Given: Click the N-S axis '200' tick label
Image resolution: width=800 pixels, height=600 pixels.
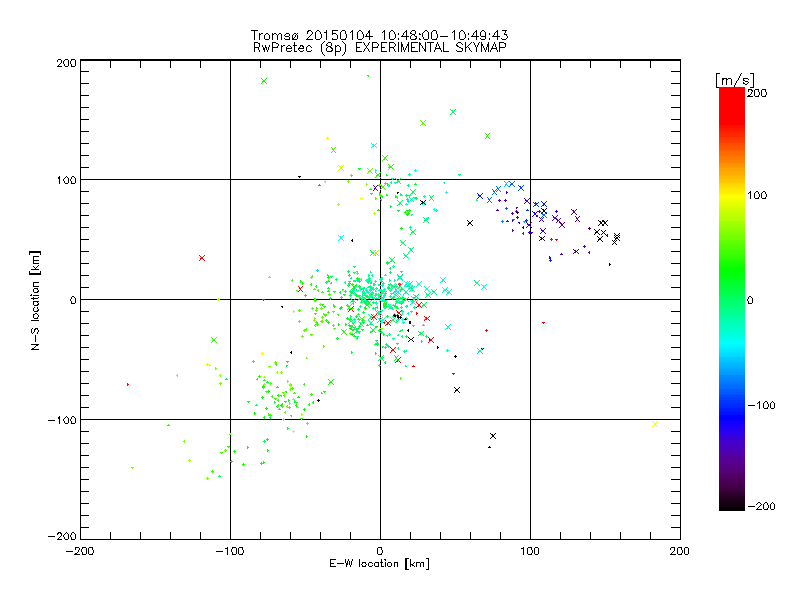Looking at the screenshot, I should [66, 63].
